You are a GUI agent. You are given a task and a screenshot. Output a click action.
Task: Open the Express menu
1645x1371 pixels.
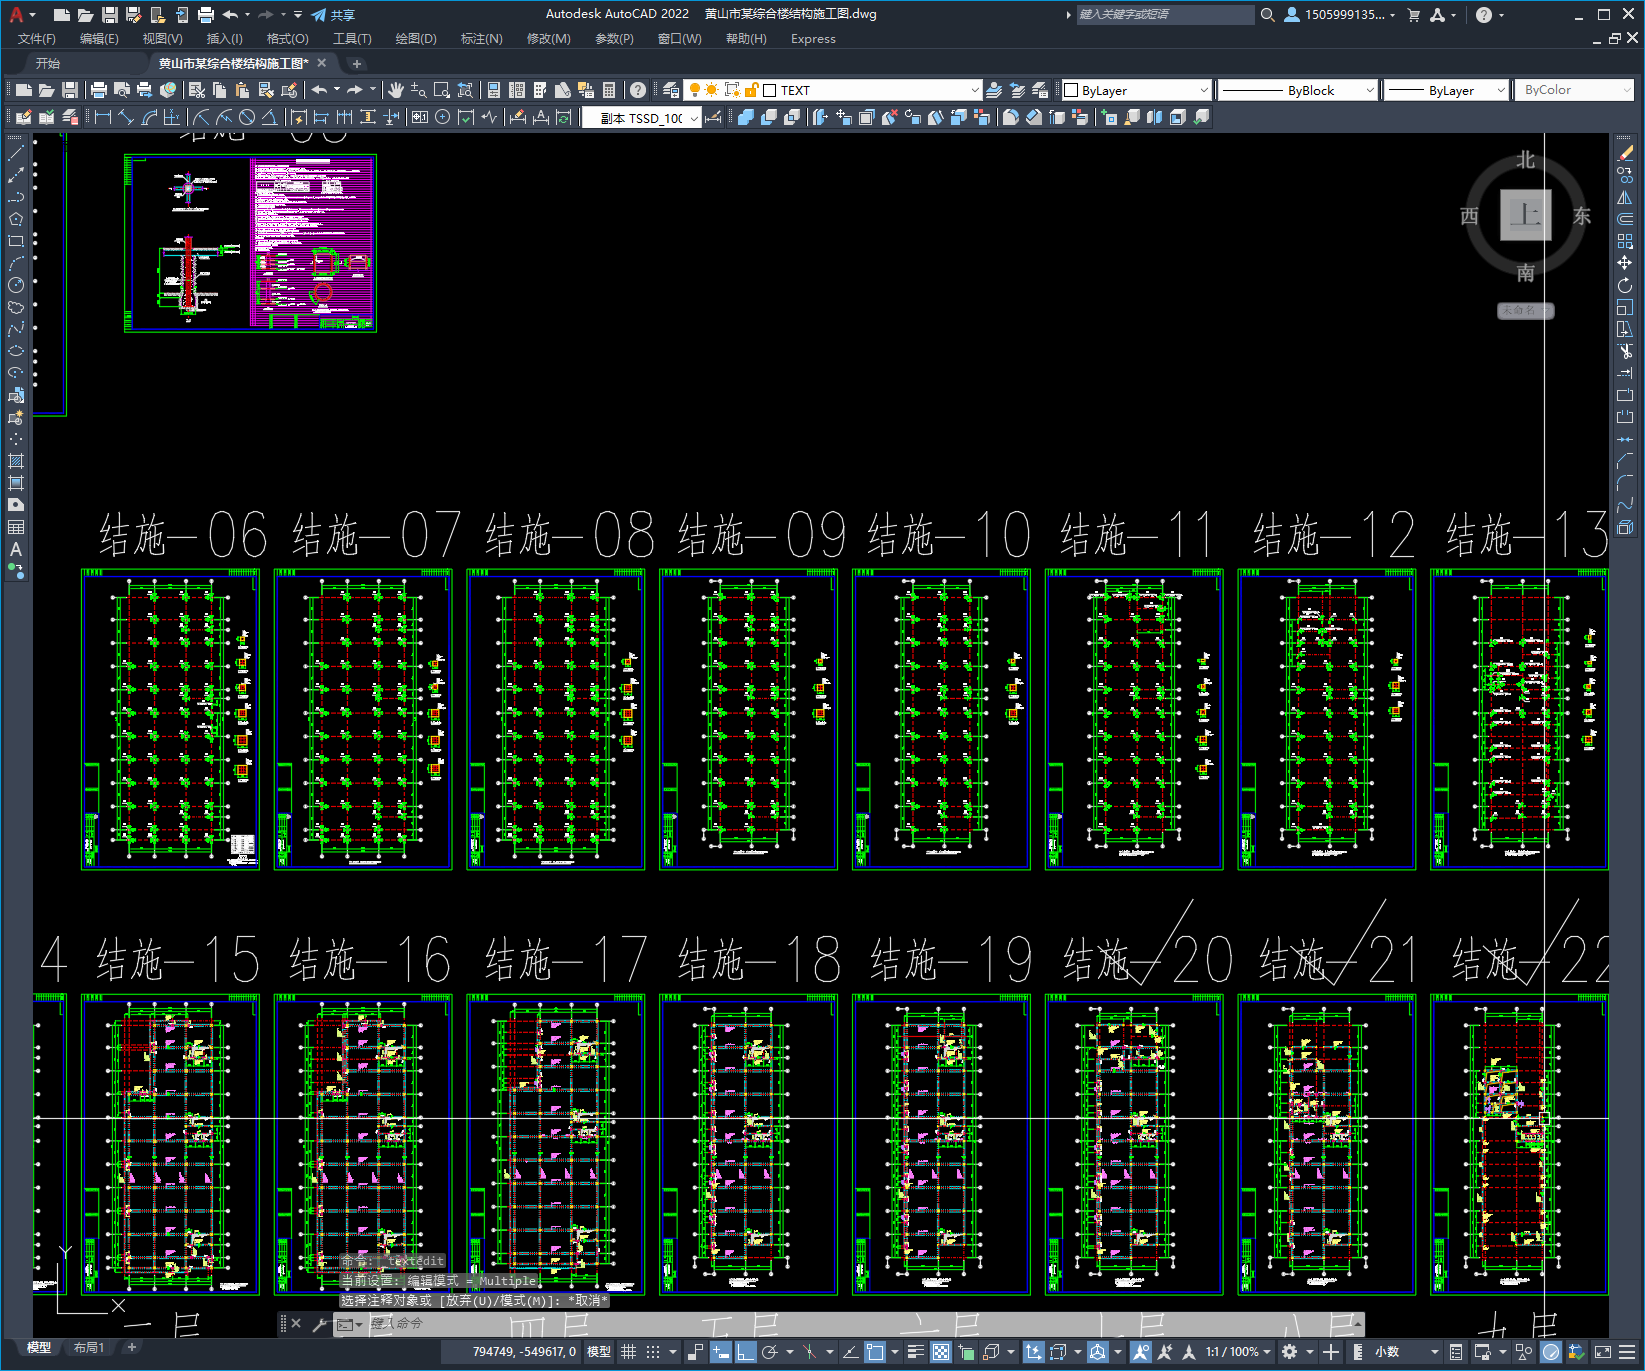(x=813, y=39)
